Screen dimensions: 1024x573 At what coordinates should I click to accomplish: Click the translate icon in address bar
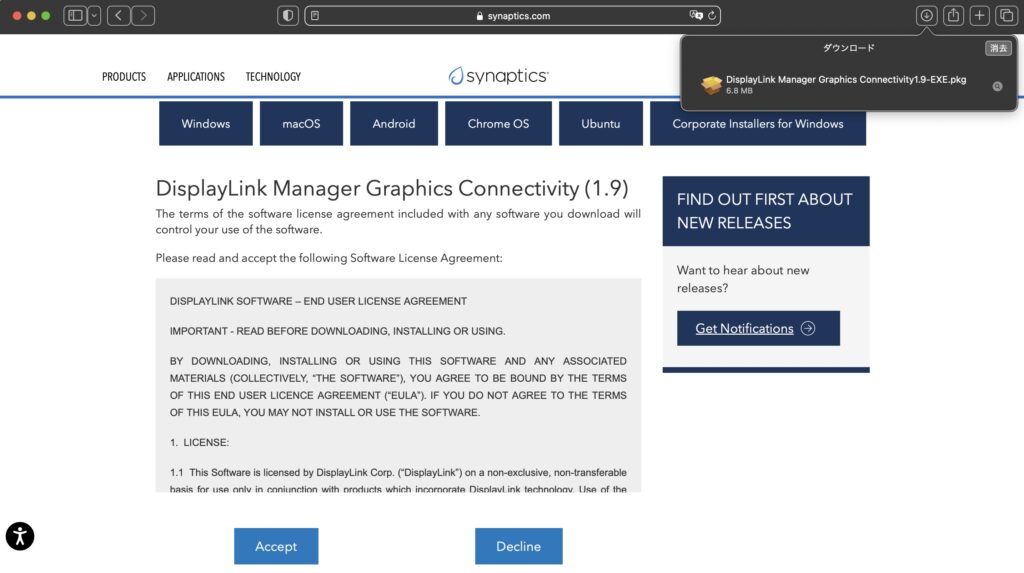[696, 15]
